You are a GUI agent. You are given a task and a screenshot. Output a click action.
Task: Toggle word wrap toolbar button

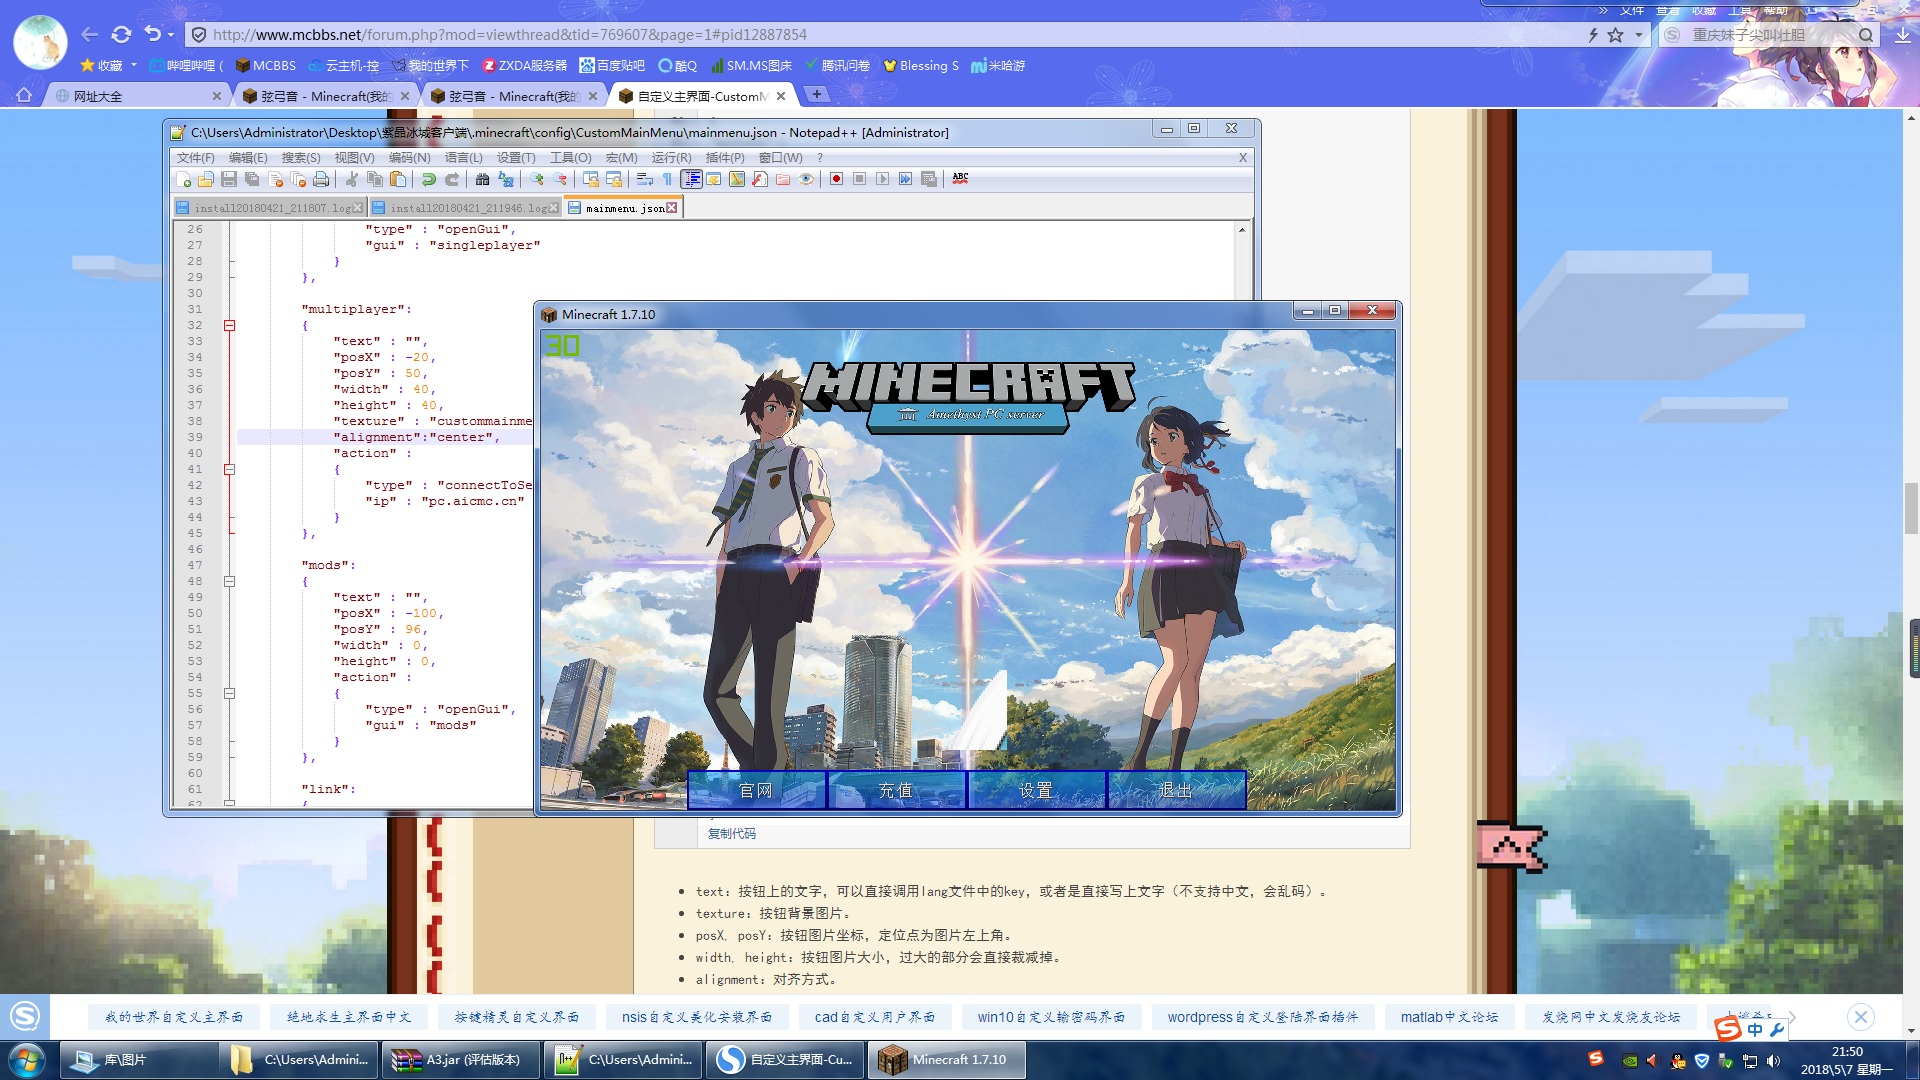pos(645,179)
